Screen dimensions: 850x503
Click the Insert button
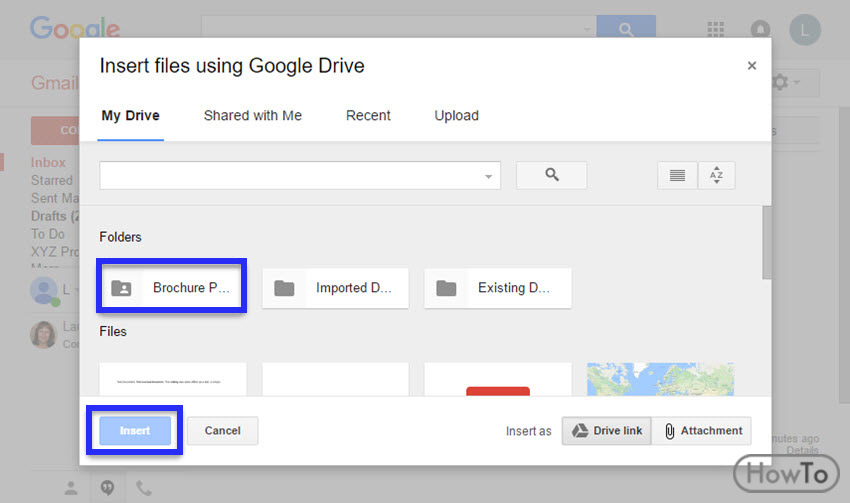(x=135, y=431)
